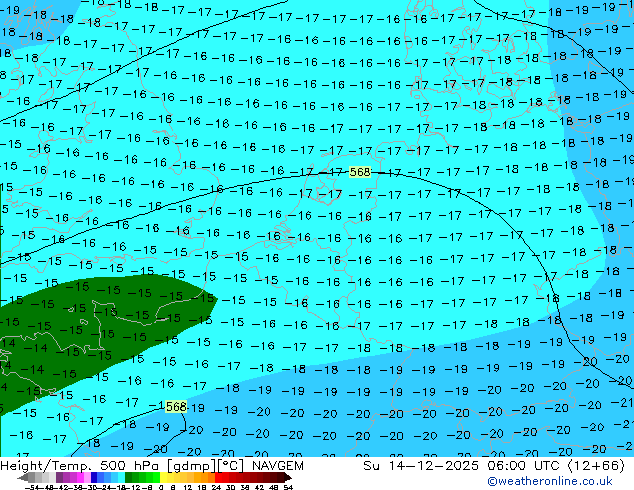
Task: Click the lower 568 contour label
Action: point(175,407)
